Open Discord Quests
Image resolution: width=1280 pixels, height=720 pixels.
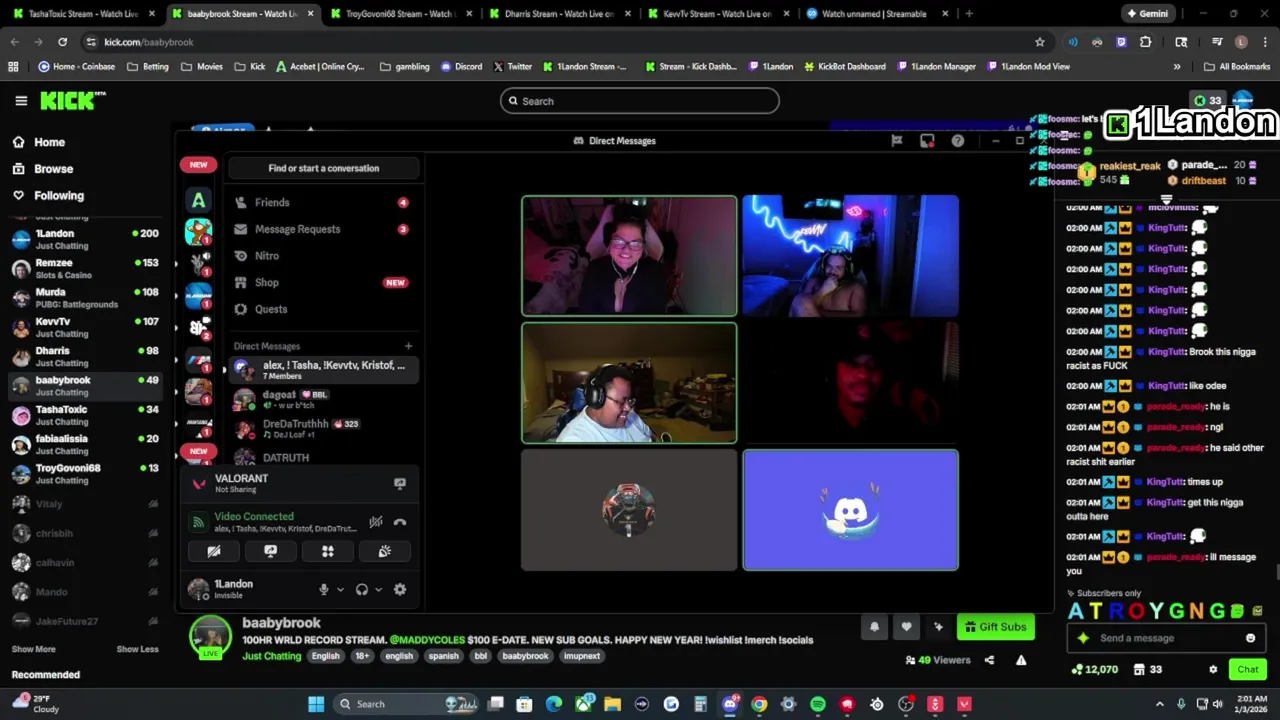[323, 309]
